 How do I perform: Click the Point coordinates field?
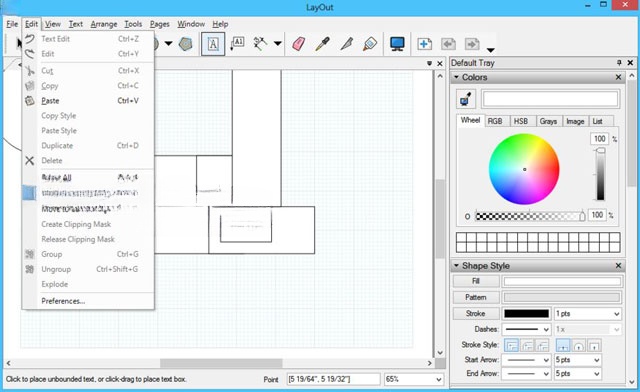click(333, 379)
